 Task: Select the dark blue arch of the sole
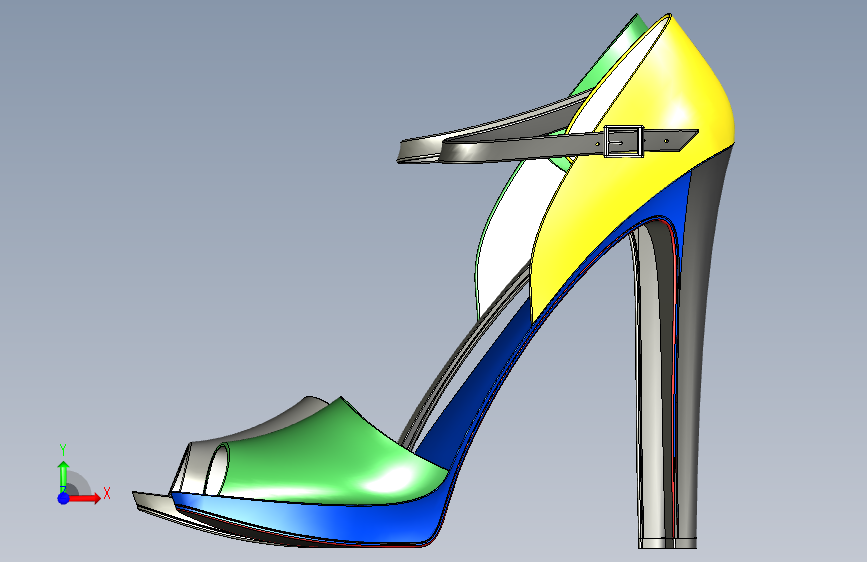(476, 387)
